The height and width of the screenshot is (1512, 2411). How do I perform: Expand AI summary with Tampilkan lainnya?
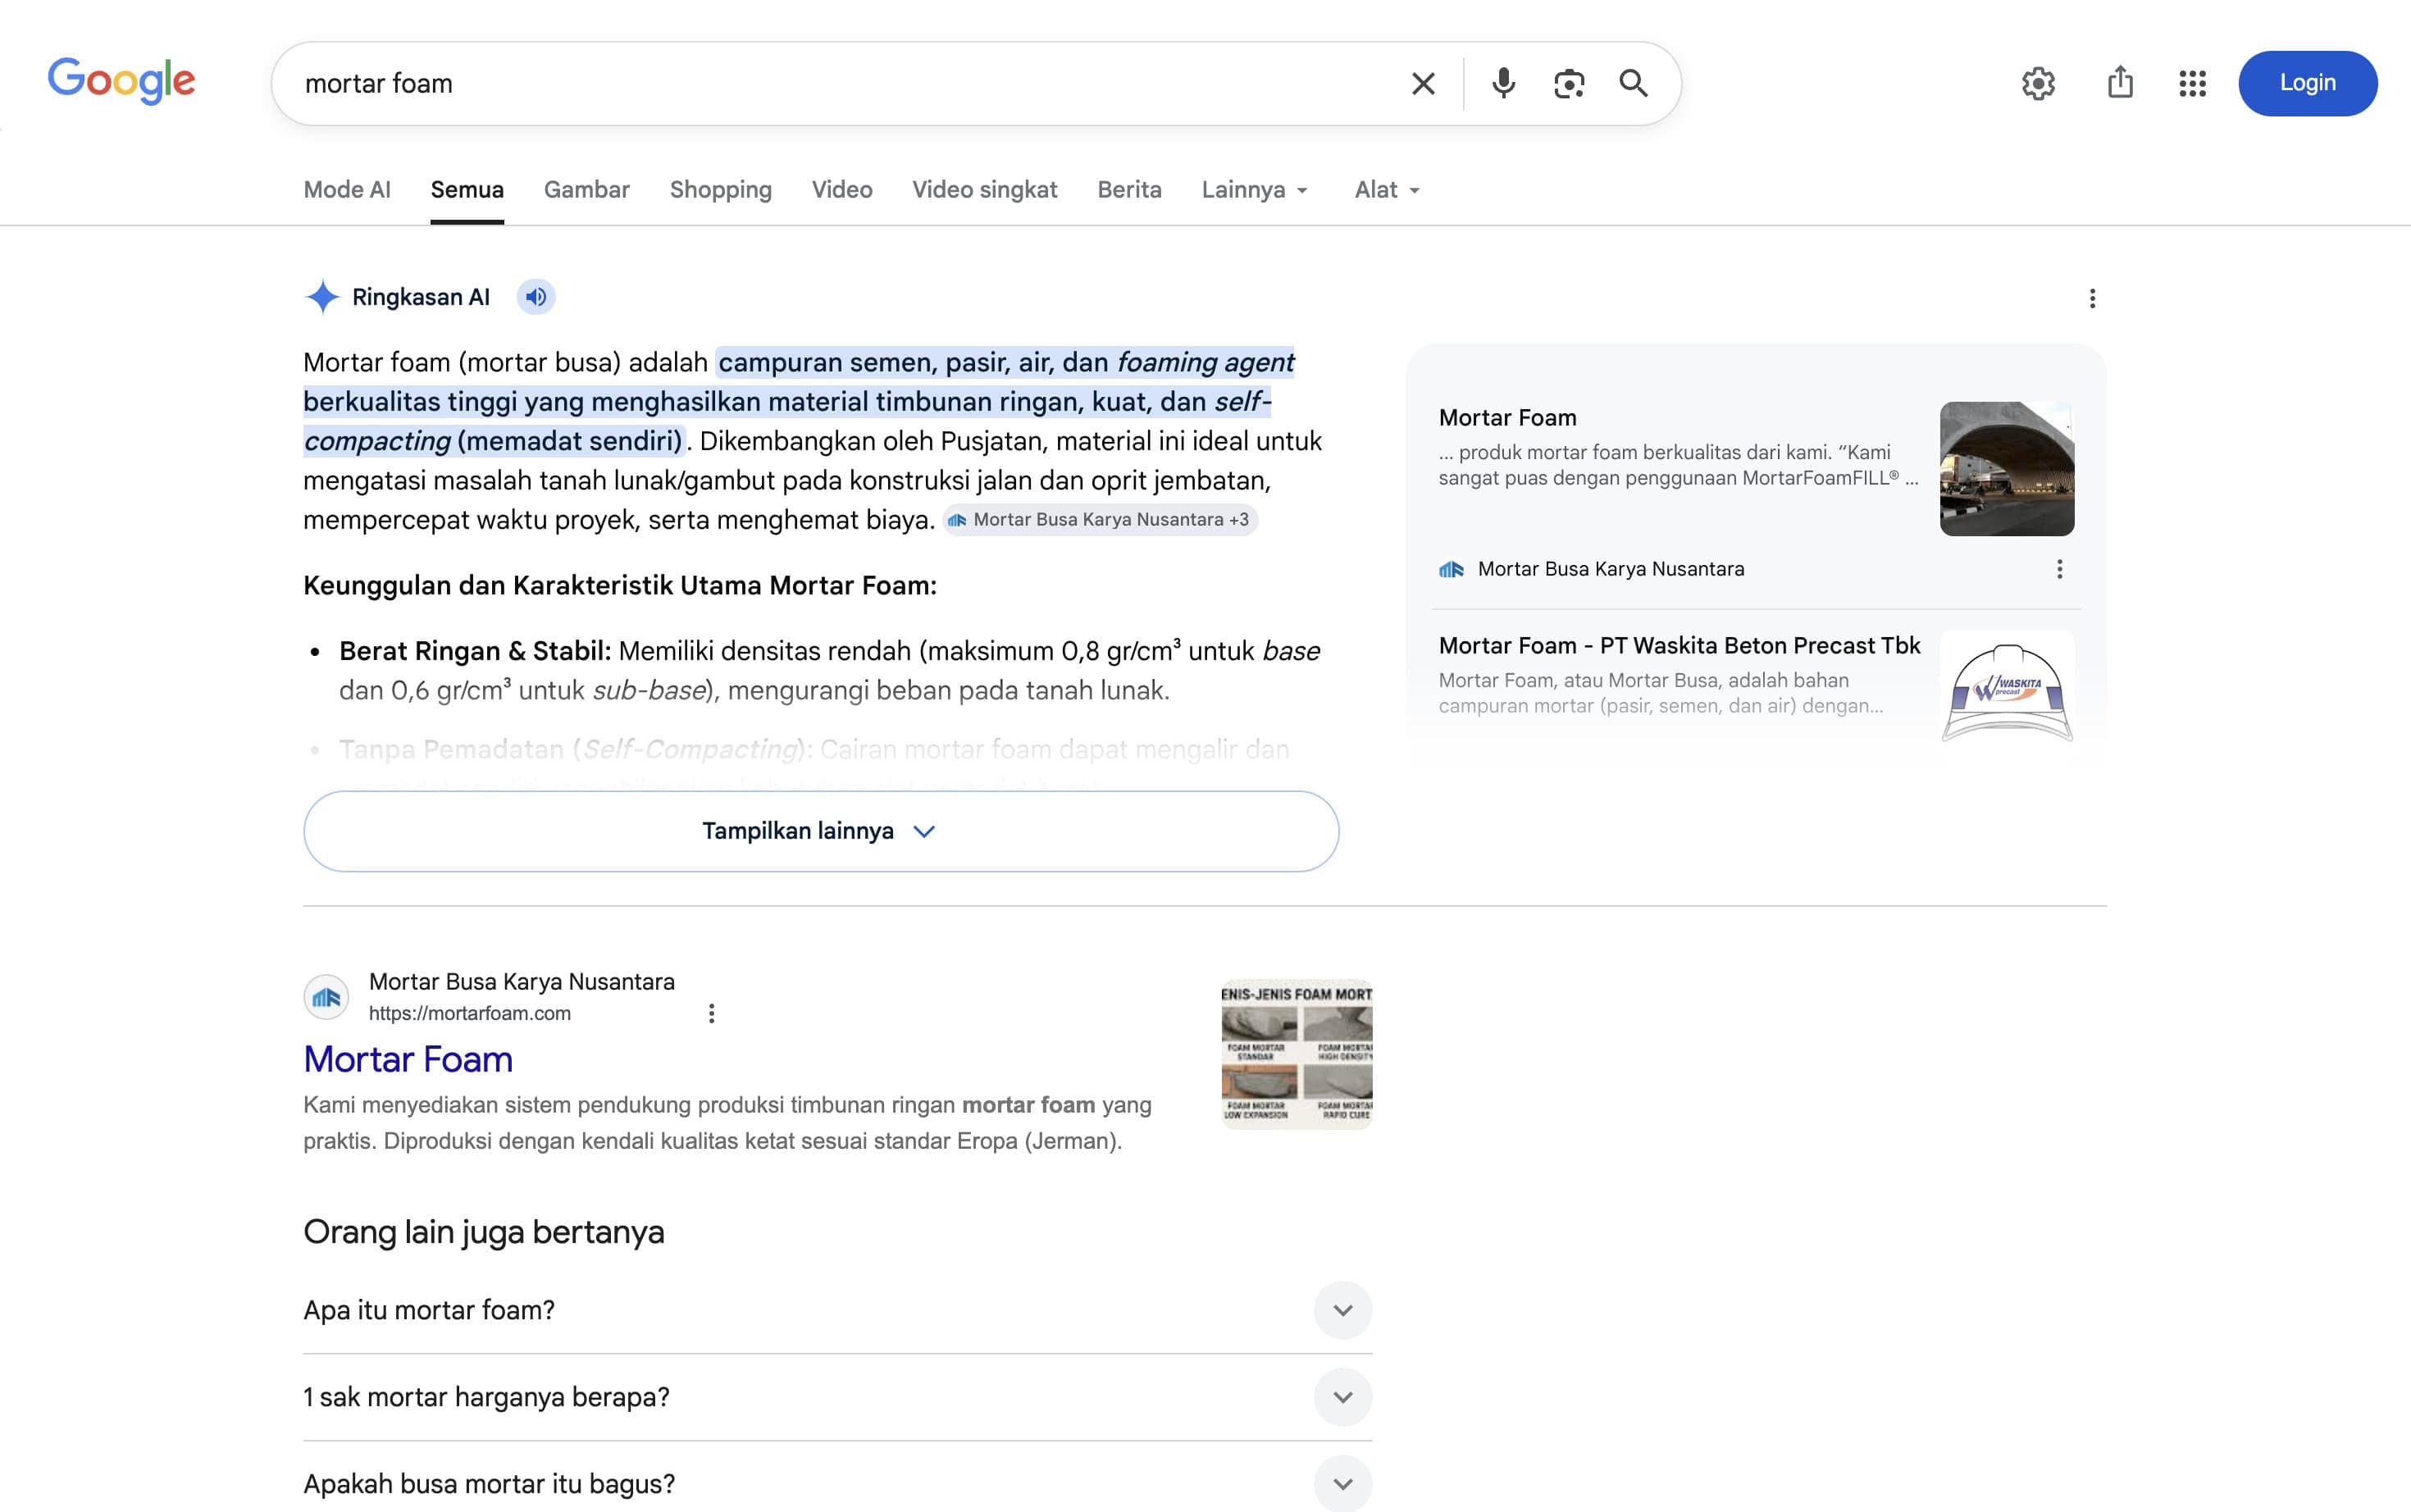coord(821,831)
